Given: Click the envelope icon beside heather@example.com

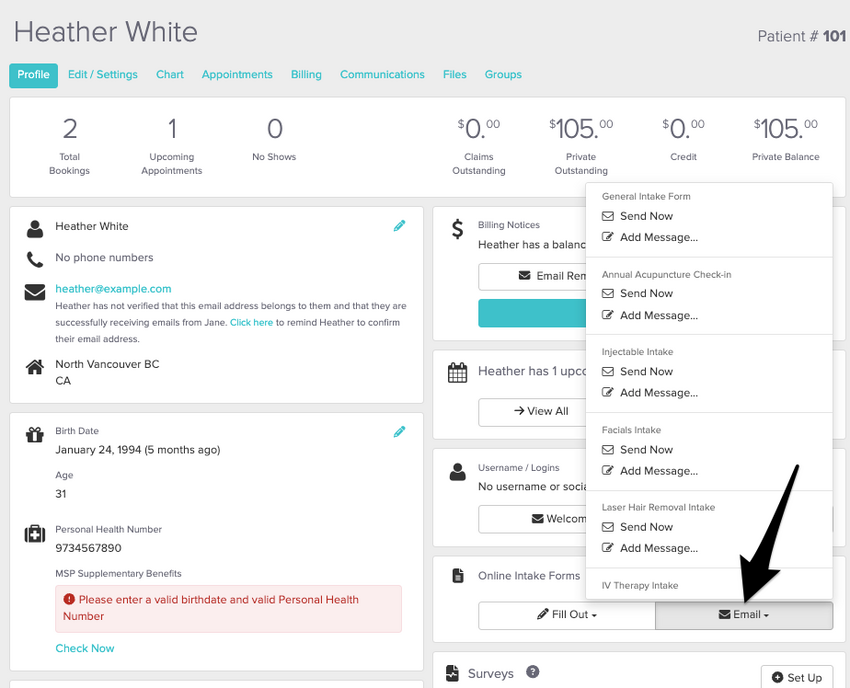Looking at the screenshot, I should (35, 292).
